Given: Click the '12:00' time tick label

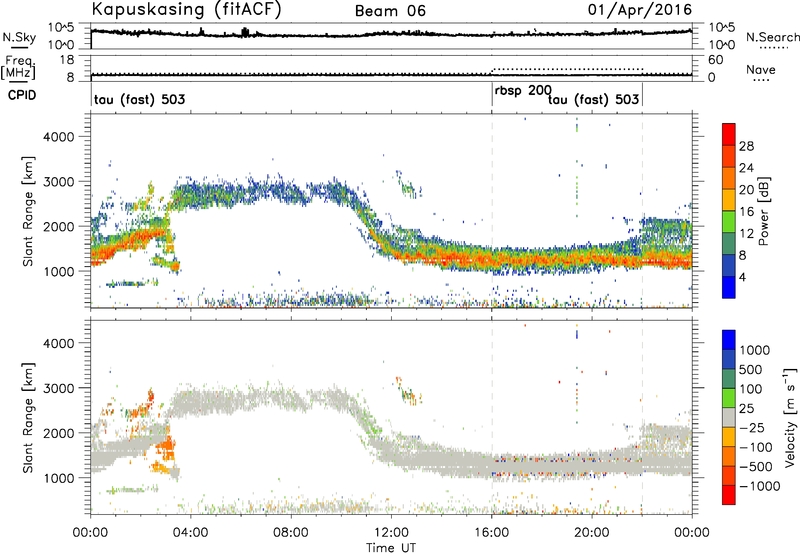Looking at the screenshot, I should point(391,533).
